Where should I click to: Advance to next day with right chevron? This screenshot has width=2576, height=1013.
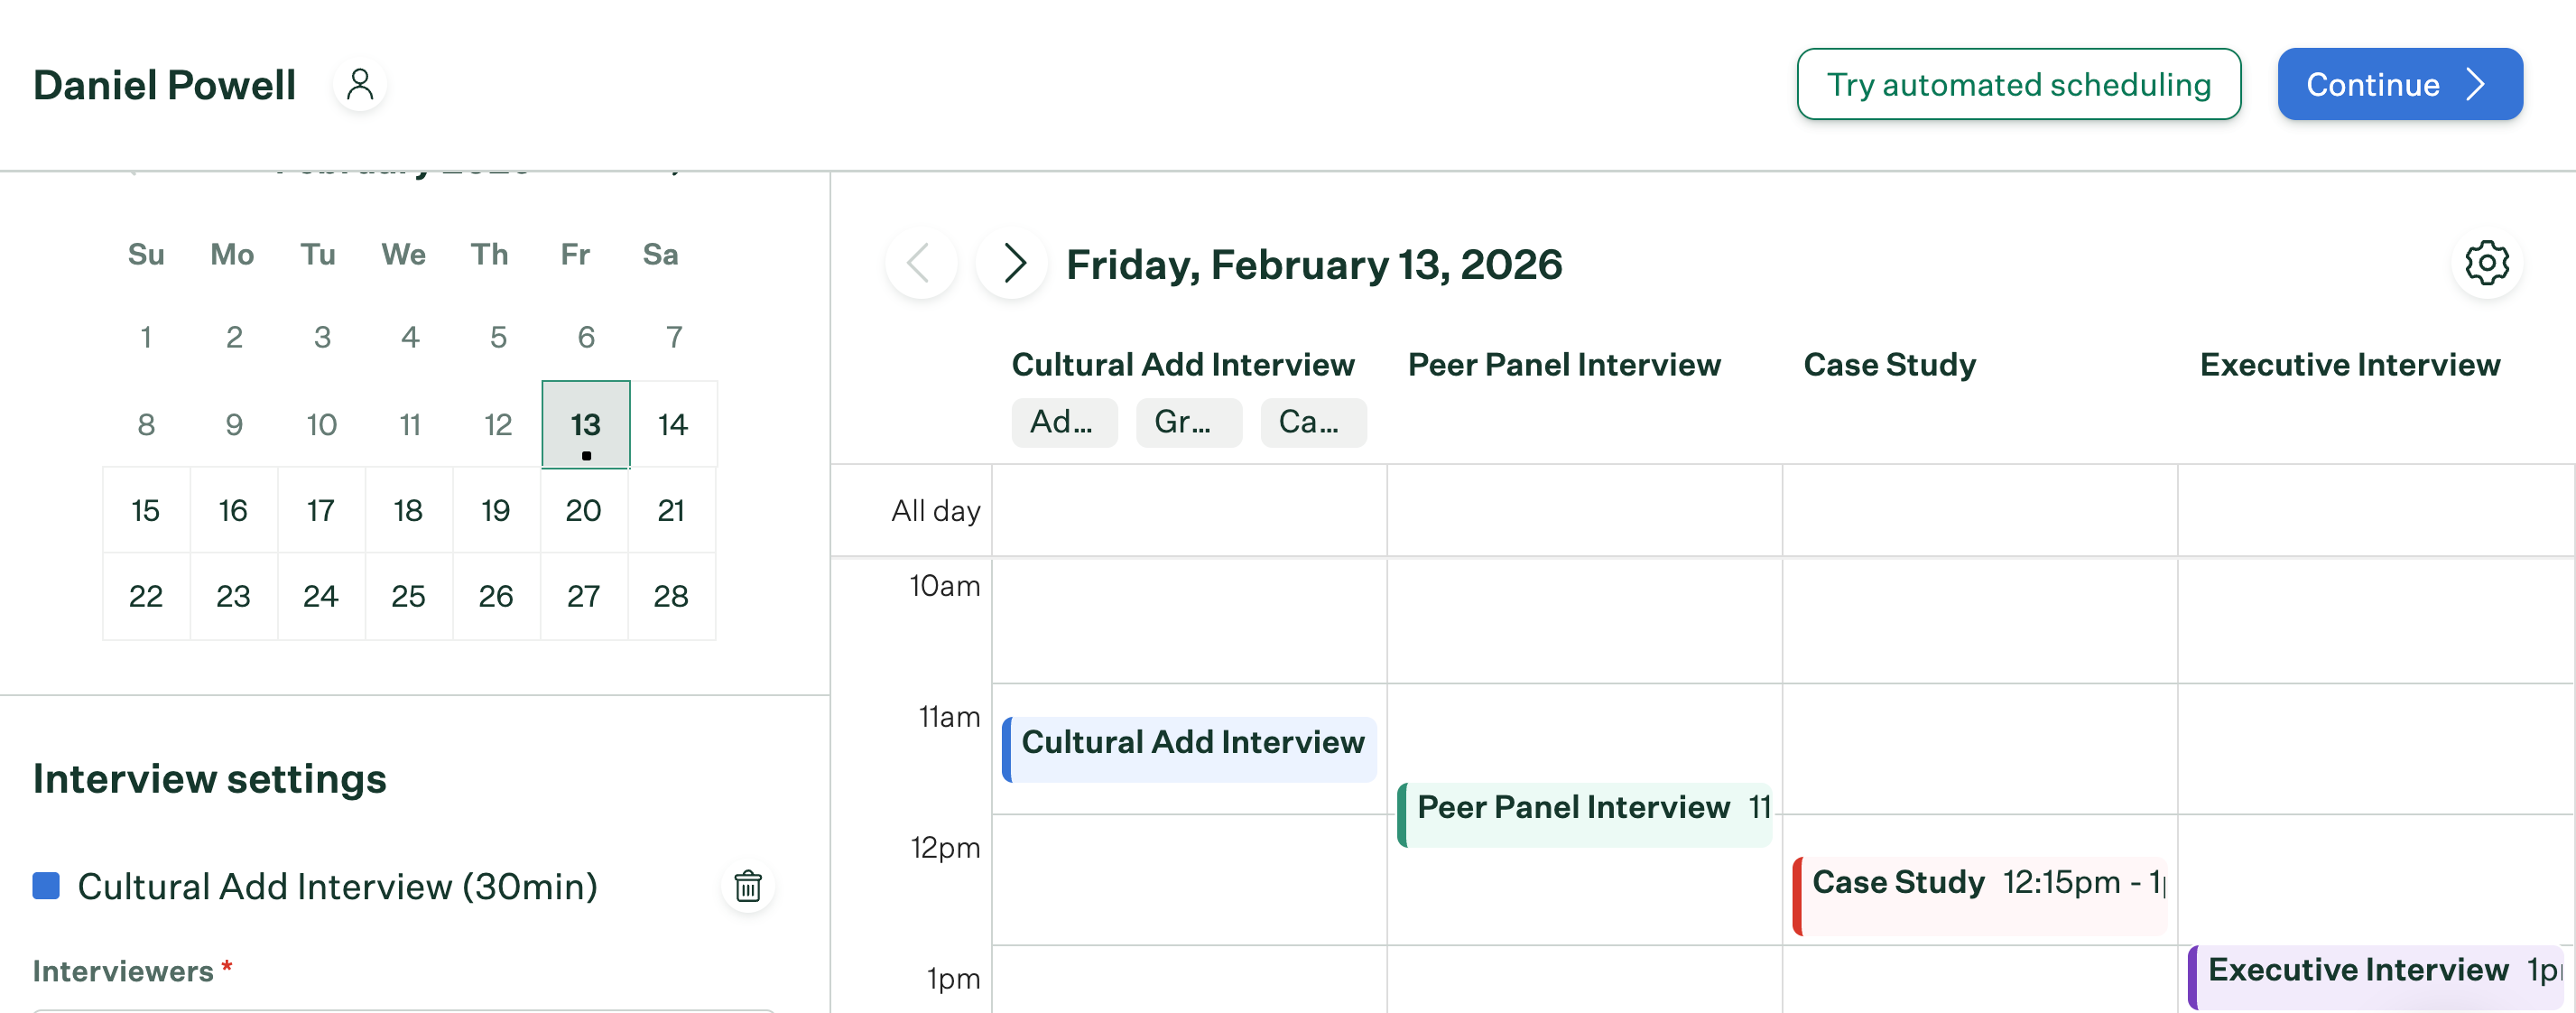1014,264
